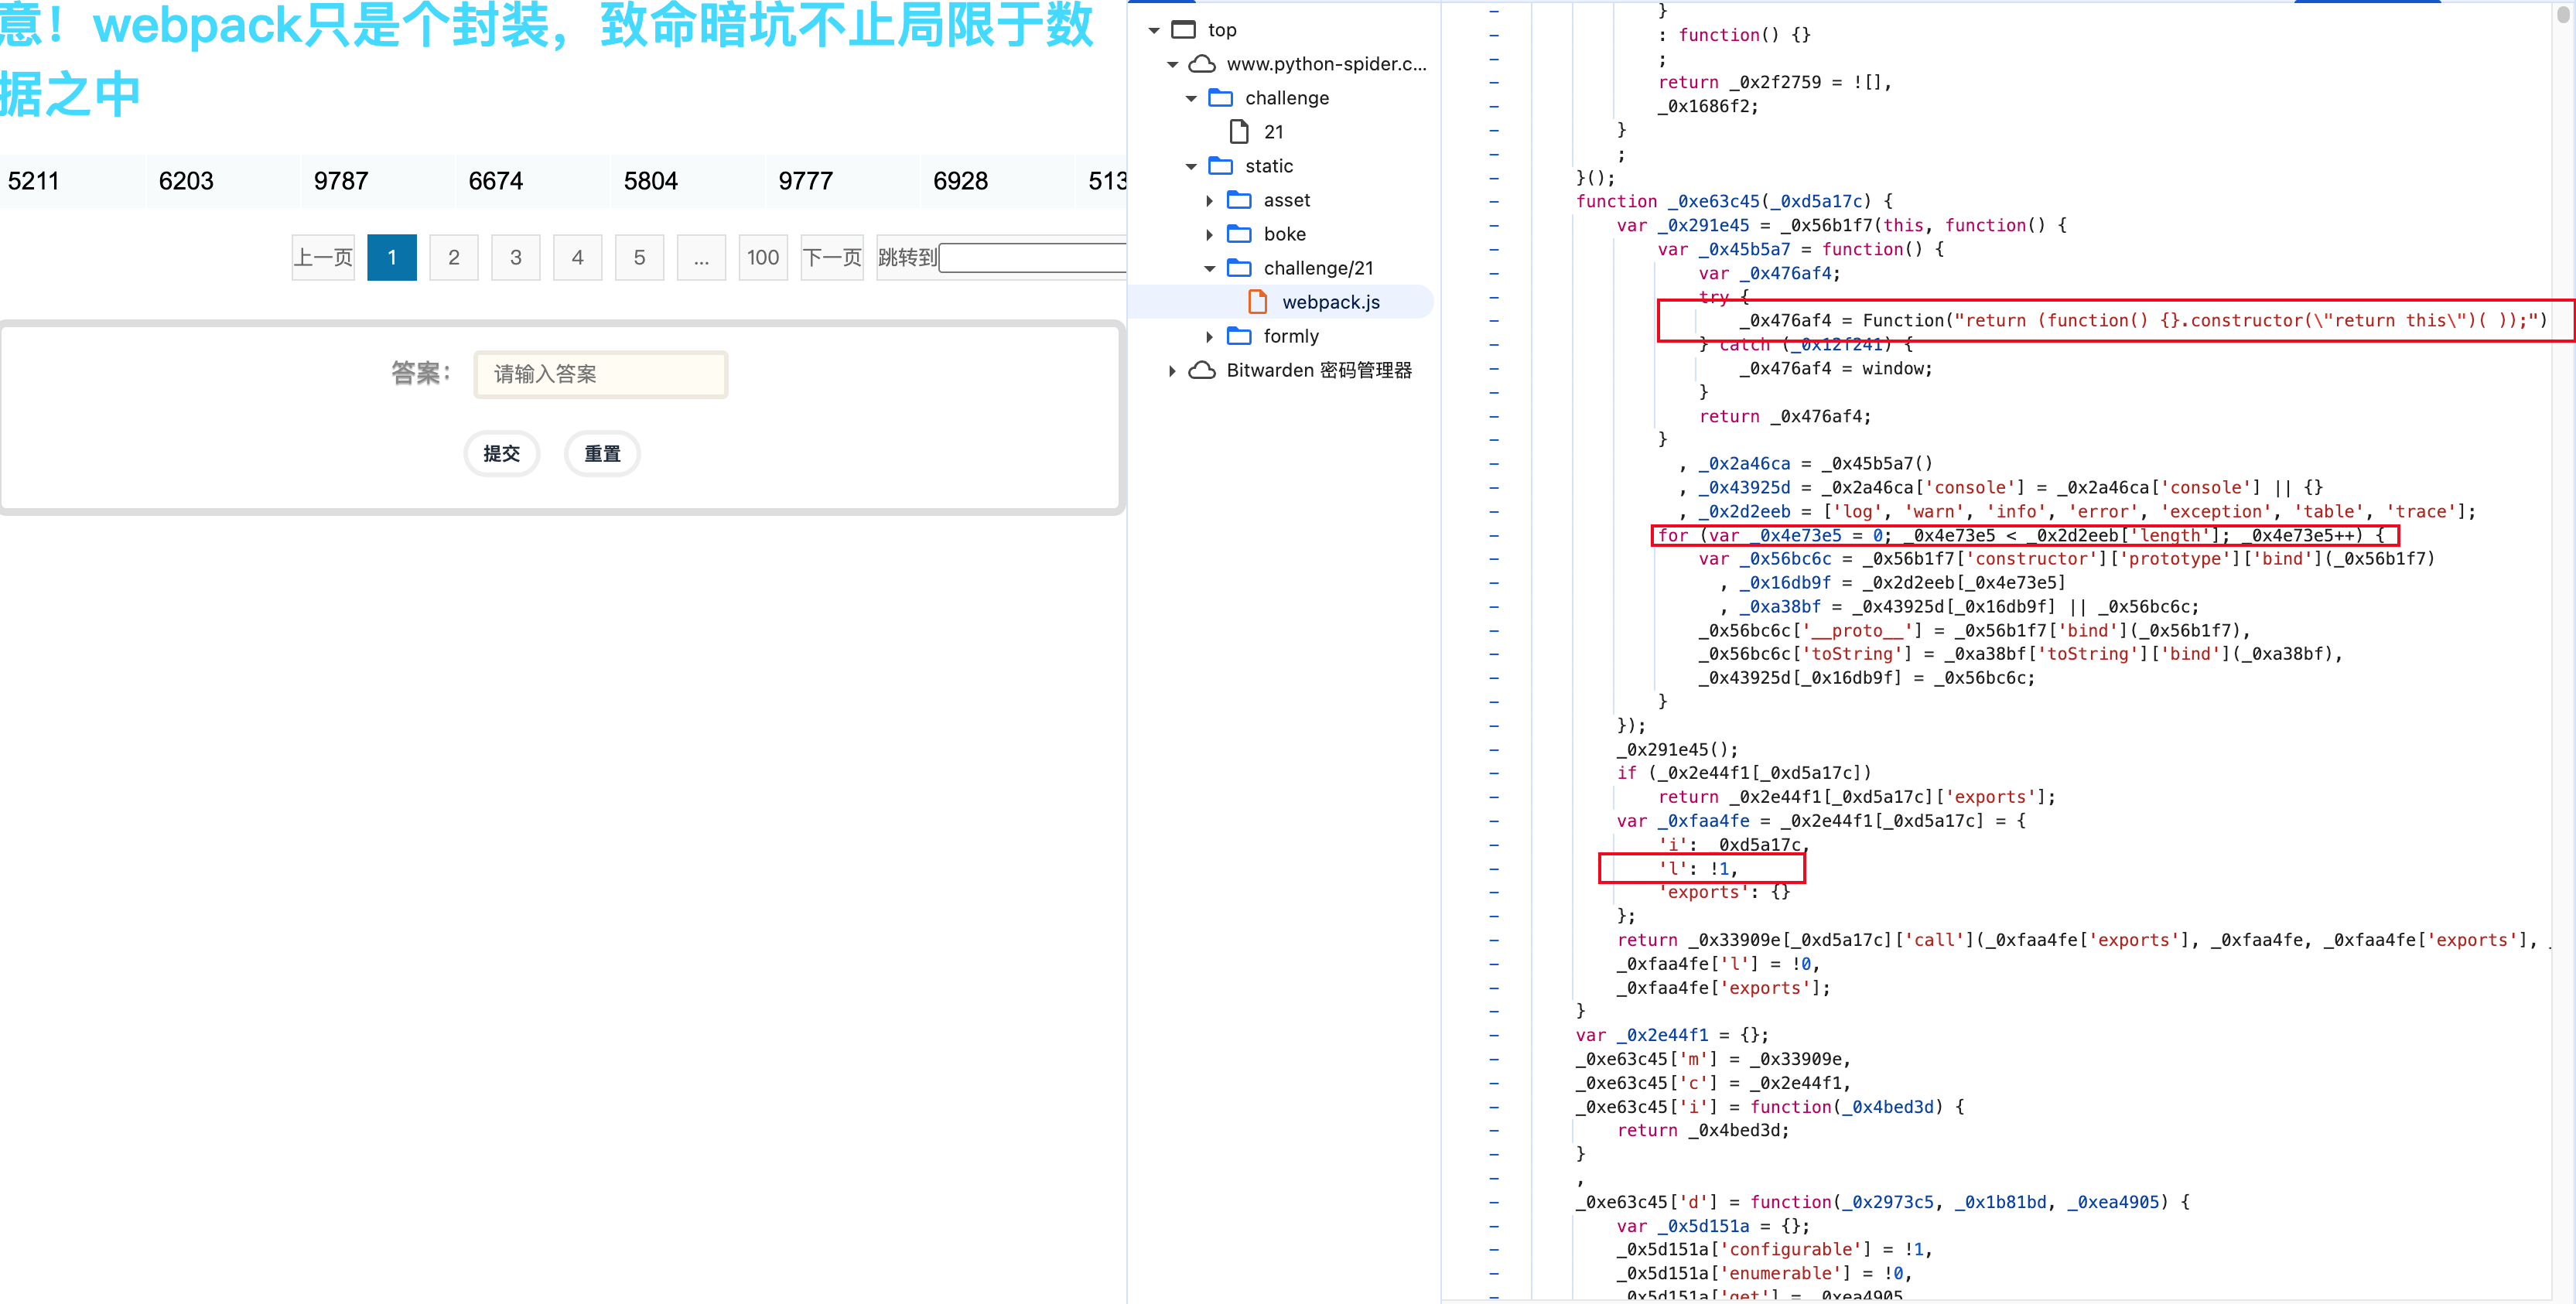Click the 请输入答案 answer input field
2576x1304 pixels.
click(601, 374)
